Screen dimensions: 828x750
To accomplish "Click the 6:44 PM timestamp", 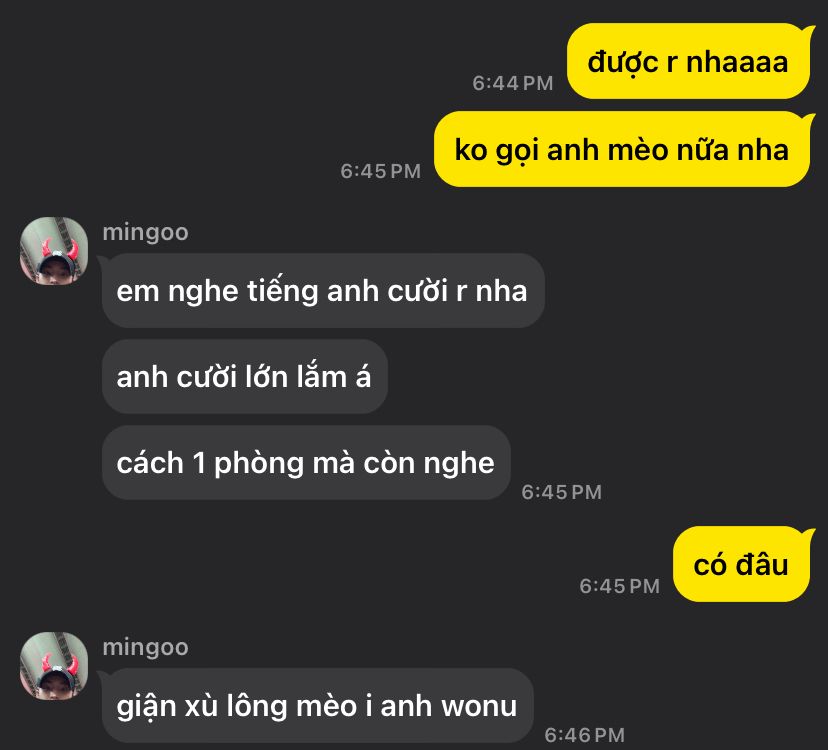I will click(x=513, y=83).
